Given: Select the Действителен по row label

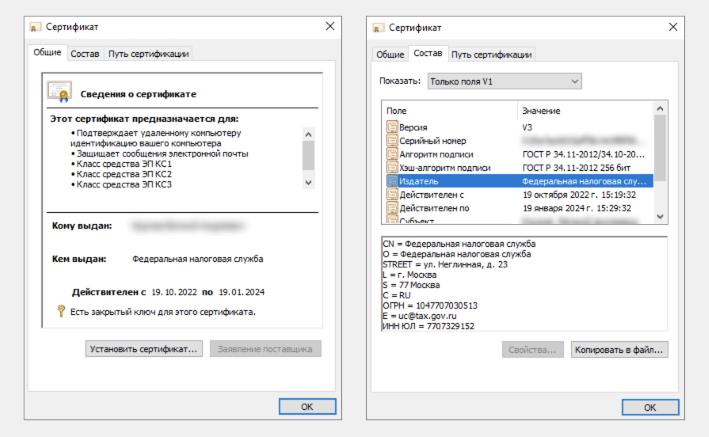Looking at the screenshot, I should (x=434, y=208).
